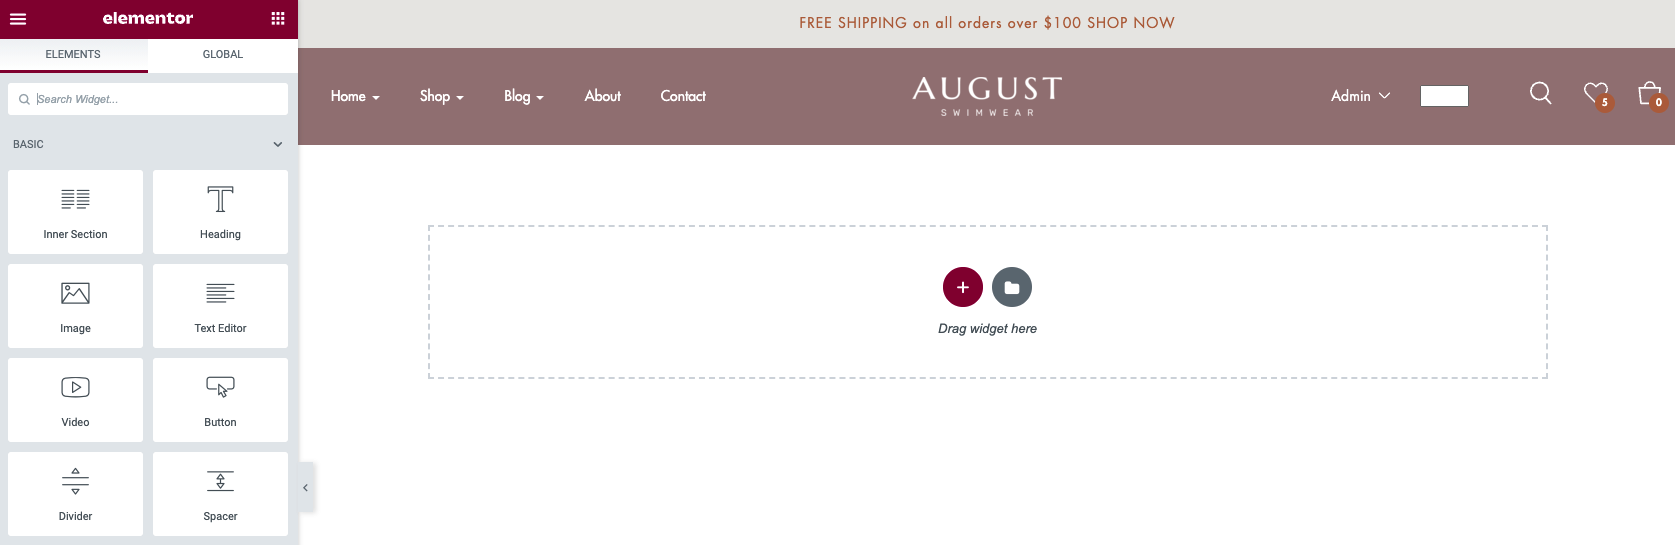Click the Add New Section plus button
The width and height of the screenshot is (1675, 545).
tap(962, 288)
